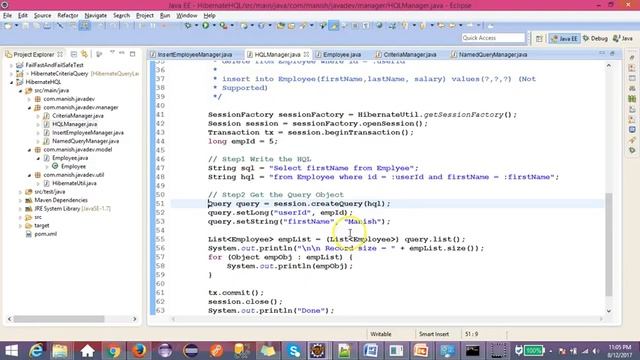Switch to Java EE perspective
Viewport: 640px width, 360px height.
click(564, 38)
